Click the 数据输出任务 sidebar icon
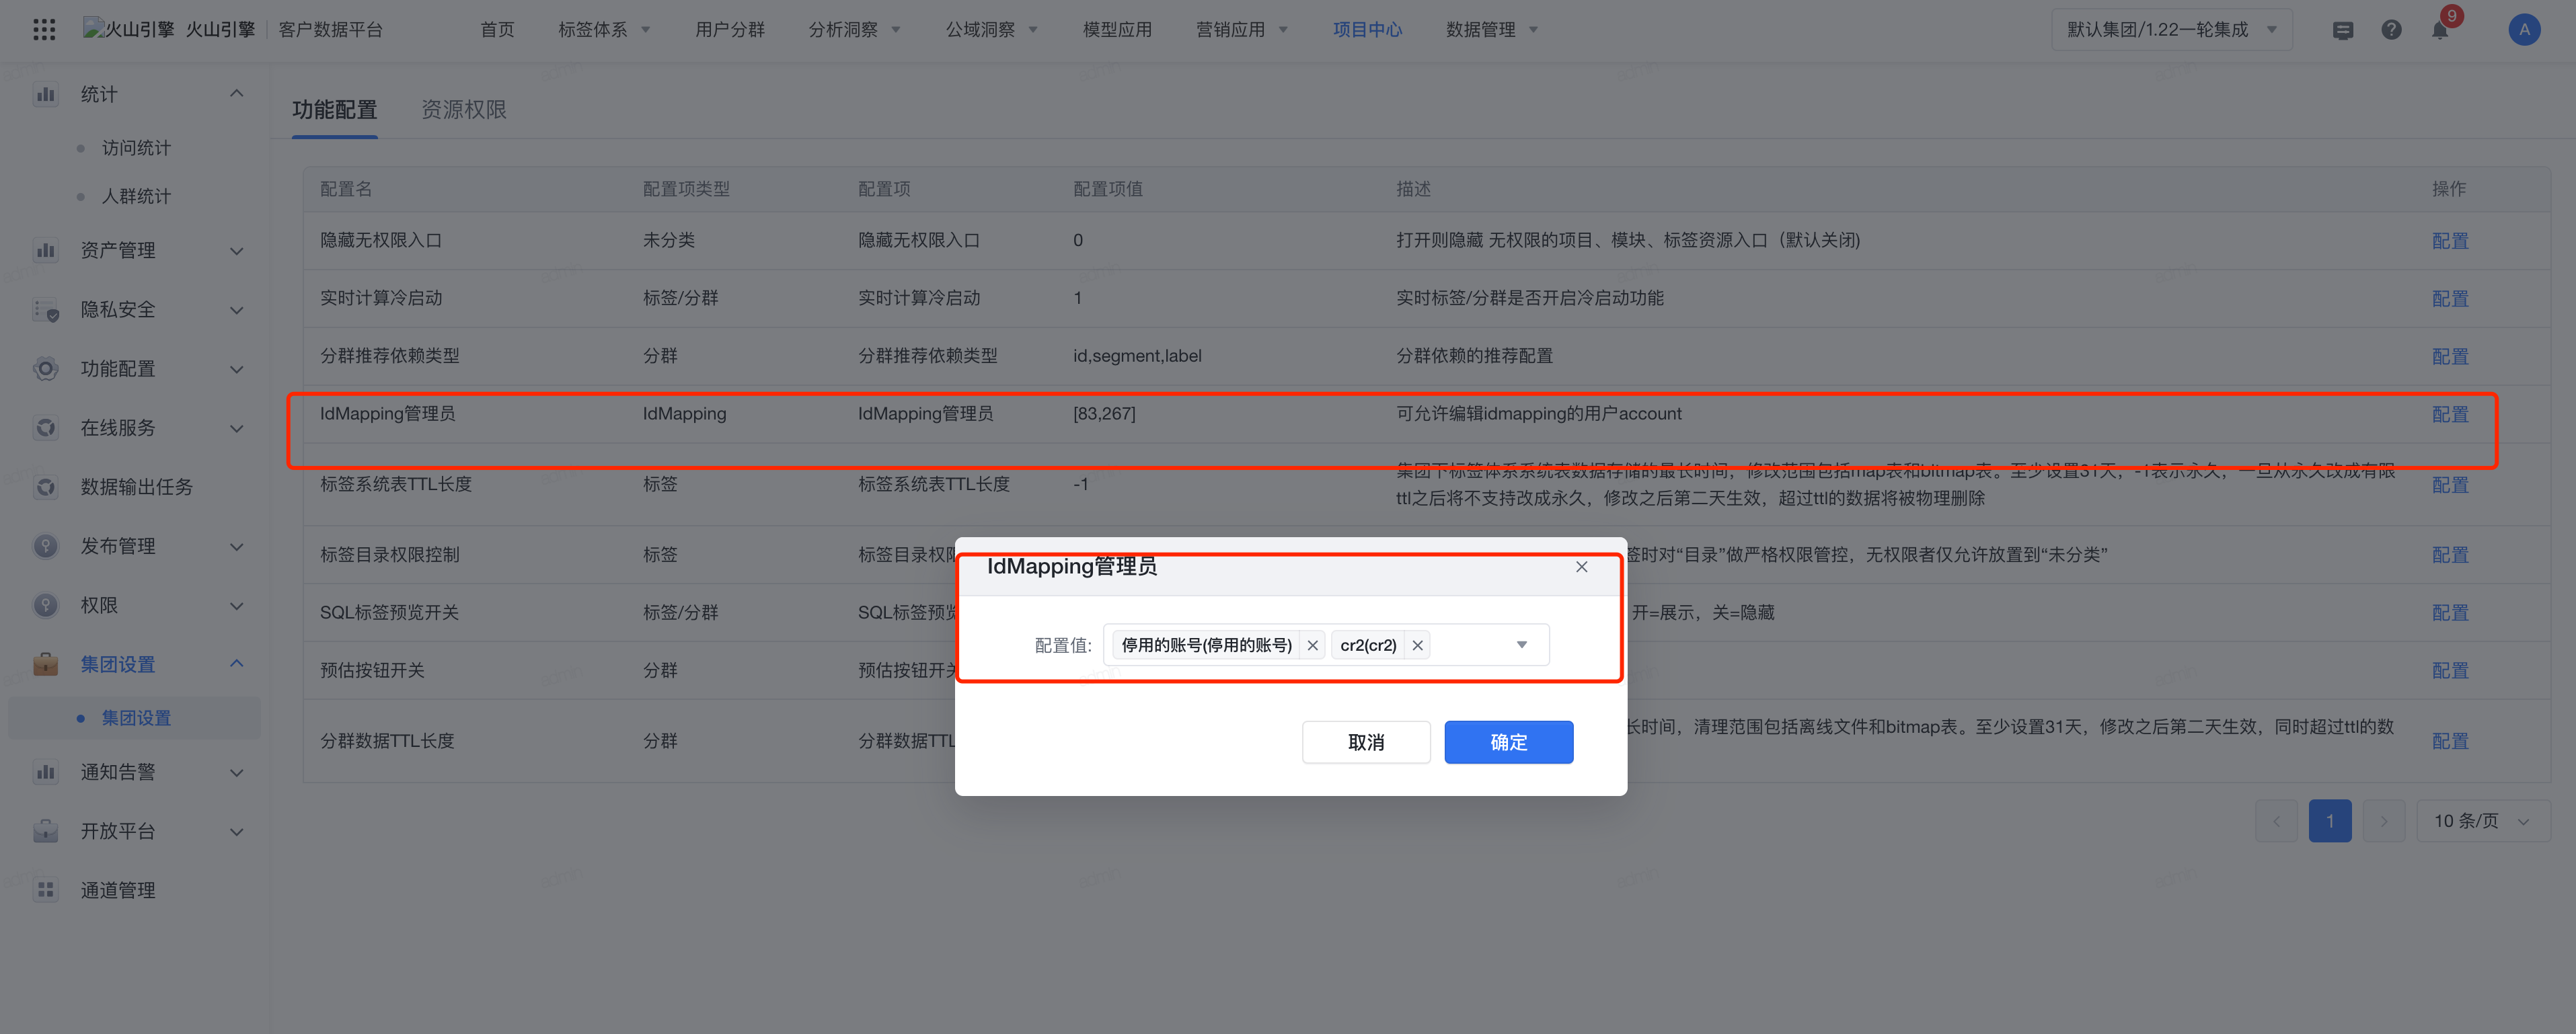2576x1034 pixels. [45, 487]
